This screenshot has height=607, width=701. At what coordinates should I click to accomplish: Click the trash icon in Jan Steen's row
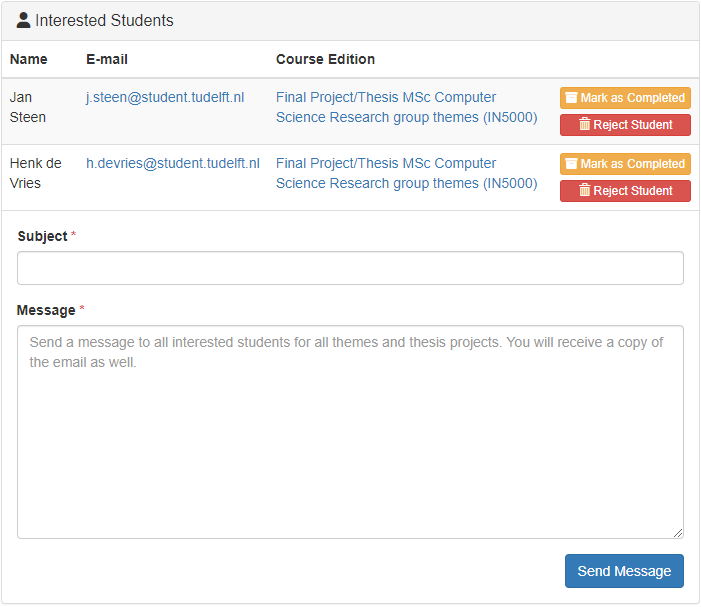pyautogui.click(x=585, y=125)
